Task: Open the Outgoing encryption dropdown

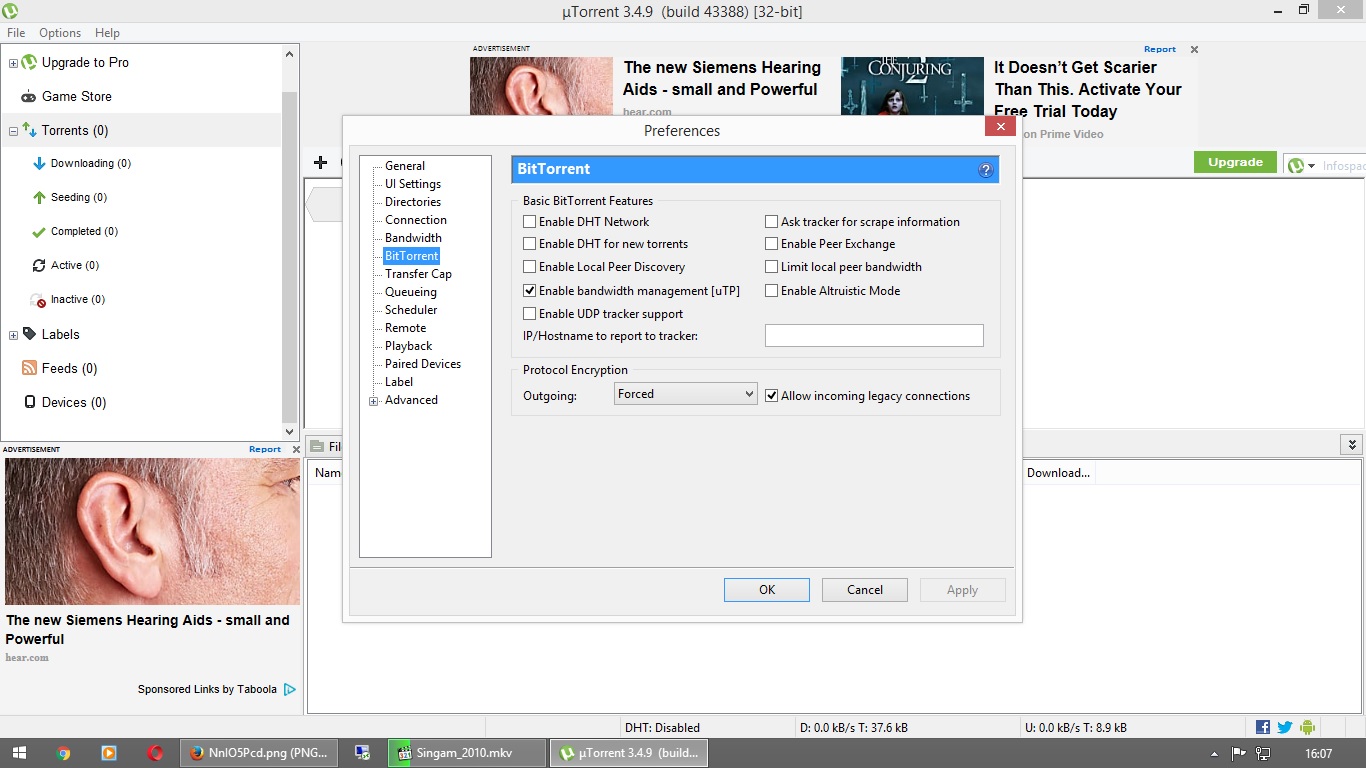Action: [x=685, y=395]
